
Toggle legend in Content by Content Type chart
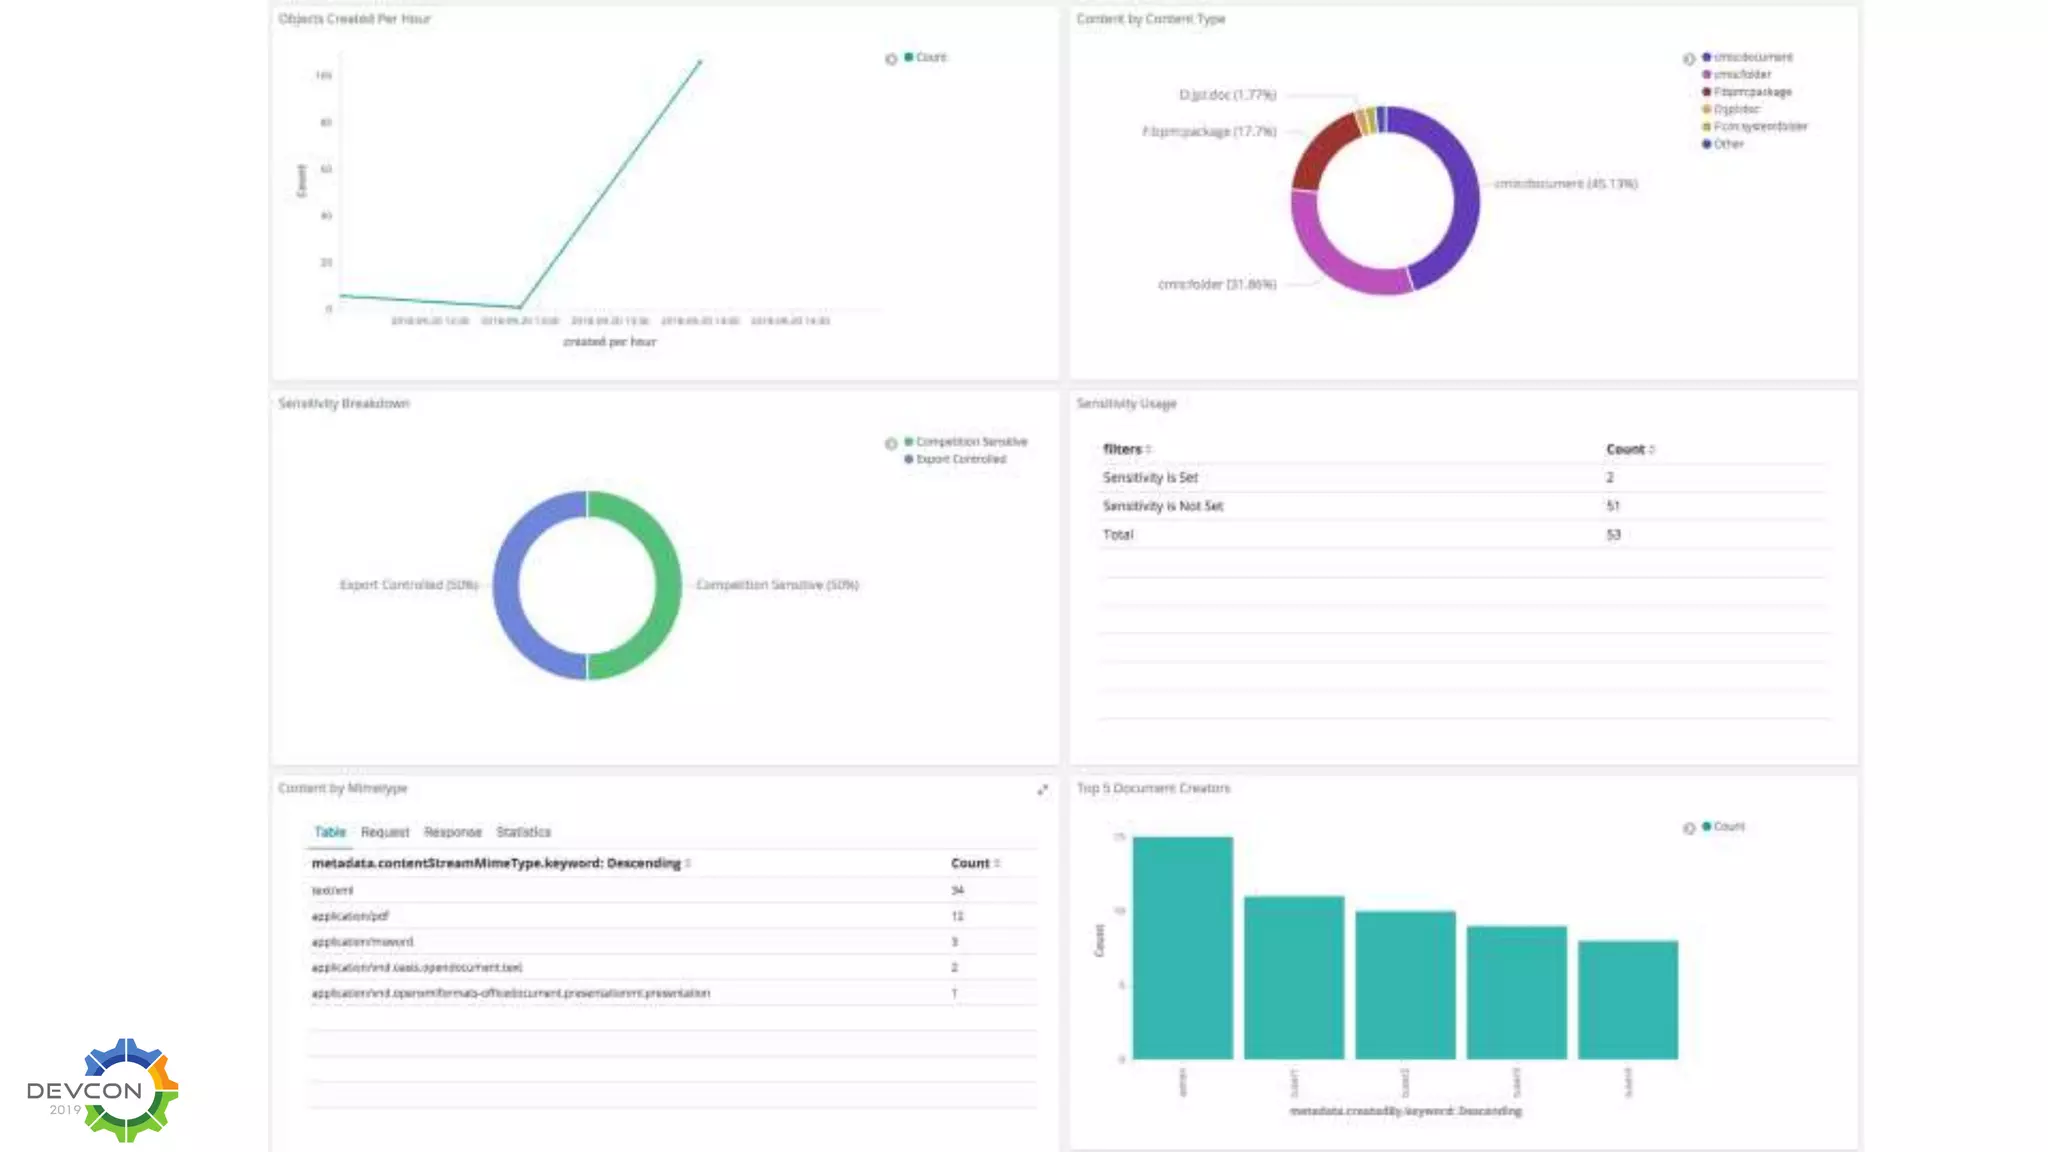[x=1689, y=59]
